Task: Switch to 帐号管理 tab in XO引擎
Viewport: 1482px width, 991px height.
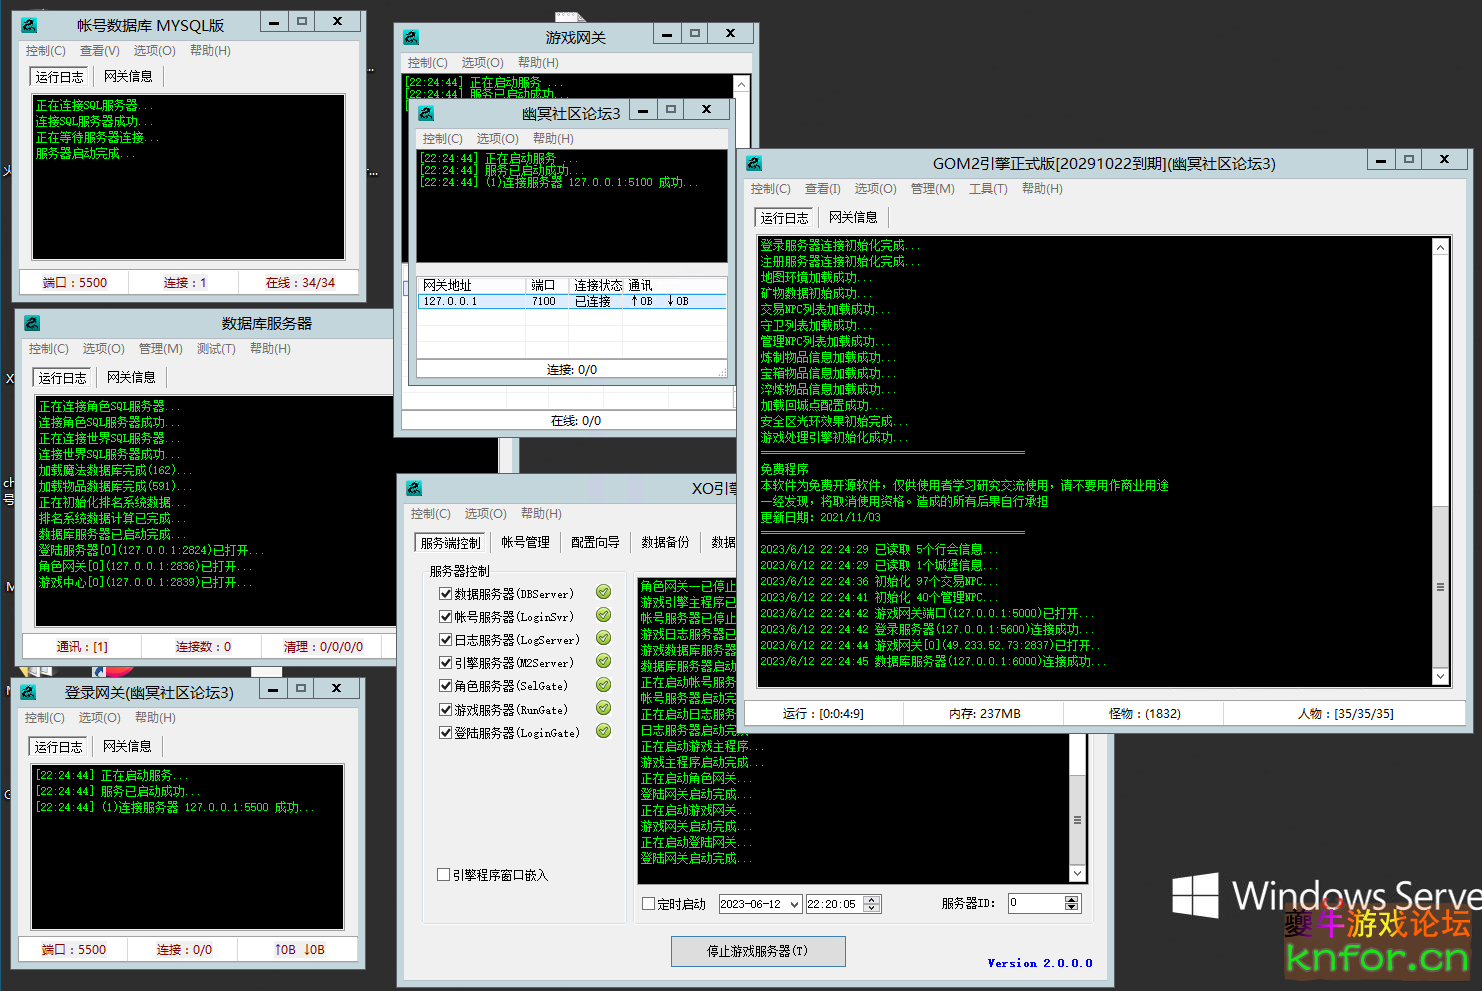Action: click(x=525, y=542)
